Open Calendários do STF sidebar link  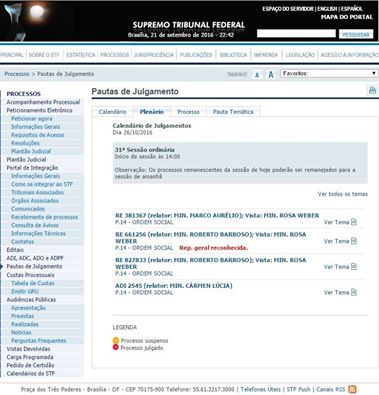(31, 373)
